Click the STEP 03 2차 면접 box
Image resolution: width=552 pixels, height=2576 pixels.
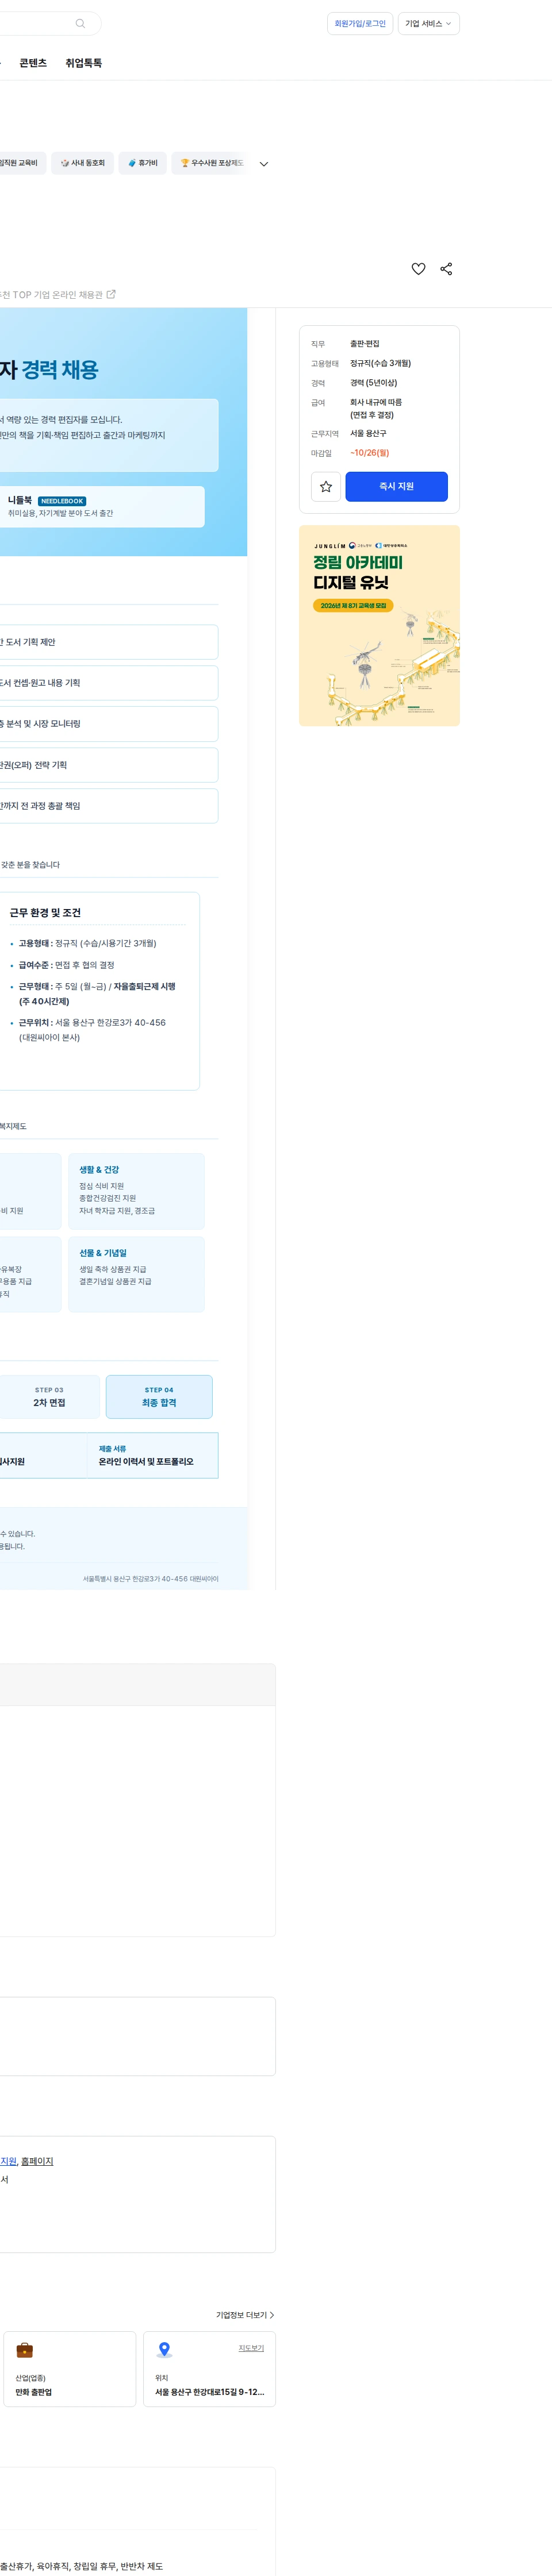point(49,1397)
